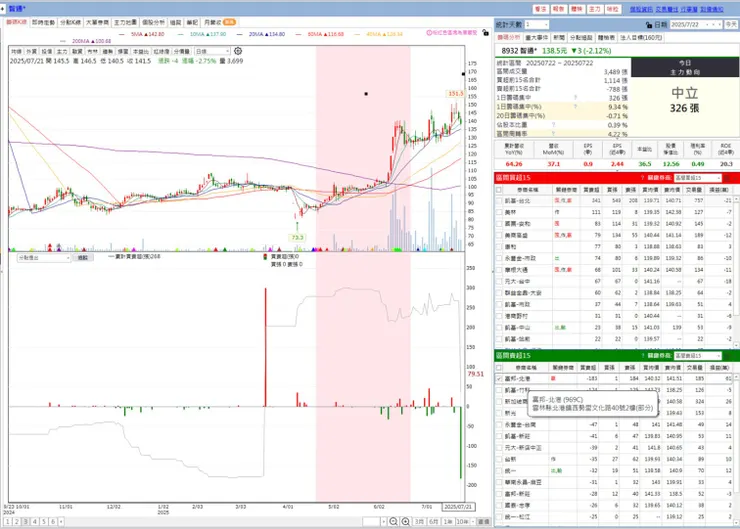Set chart range to 6月

coord(433,521)
